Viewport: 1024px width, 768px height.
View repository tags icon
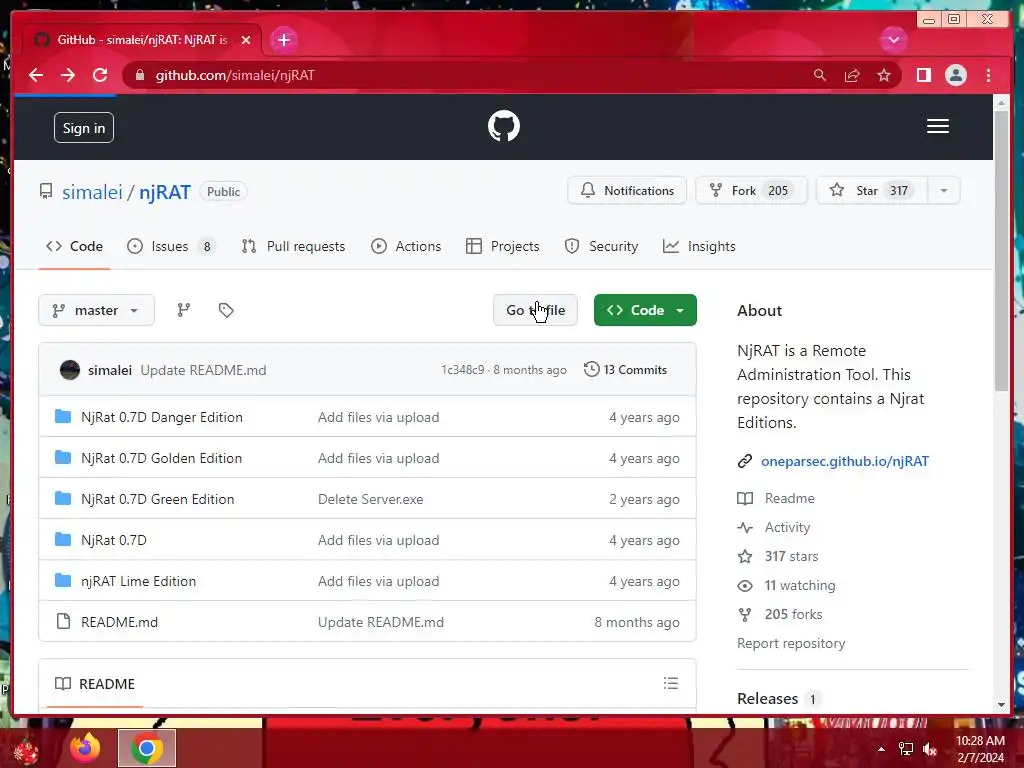tap(226, 310)
